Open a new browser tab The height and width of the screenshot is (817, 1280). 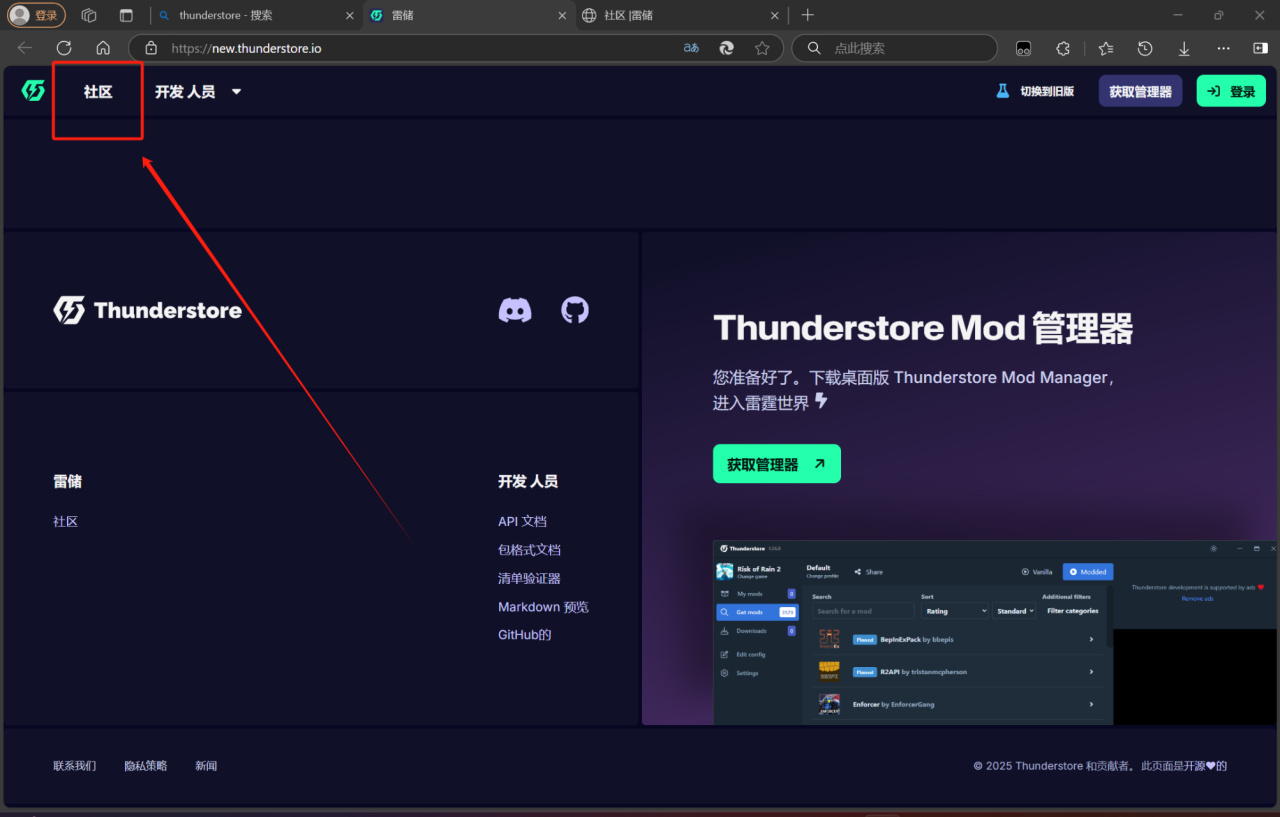(x=808, y=15)
